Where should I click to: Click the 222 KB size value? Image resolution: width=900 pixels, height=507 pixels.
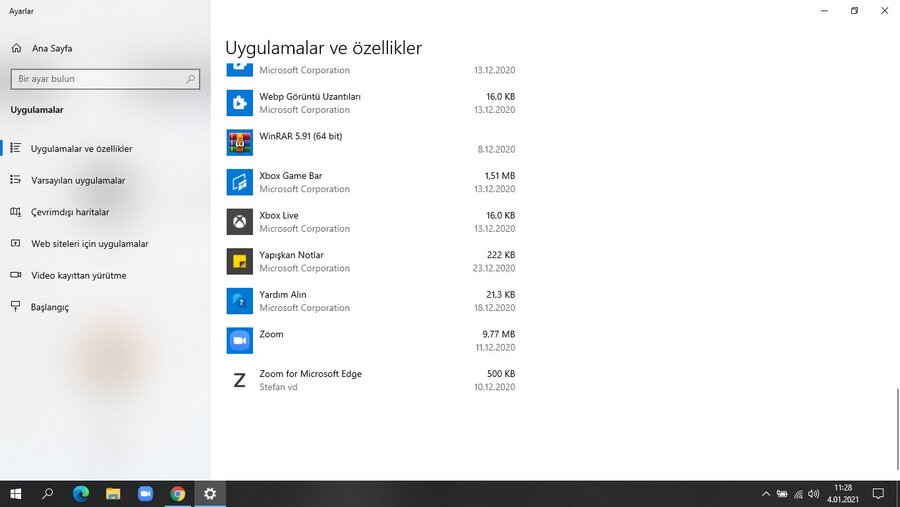(x=501, y=255)
